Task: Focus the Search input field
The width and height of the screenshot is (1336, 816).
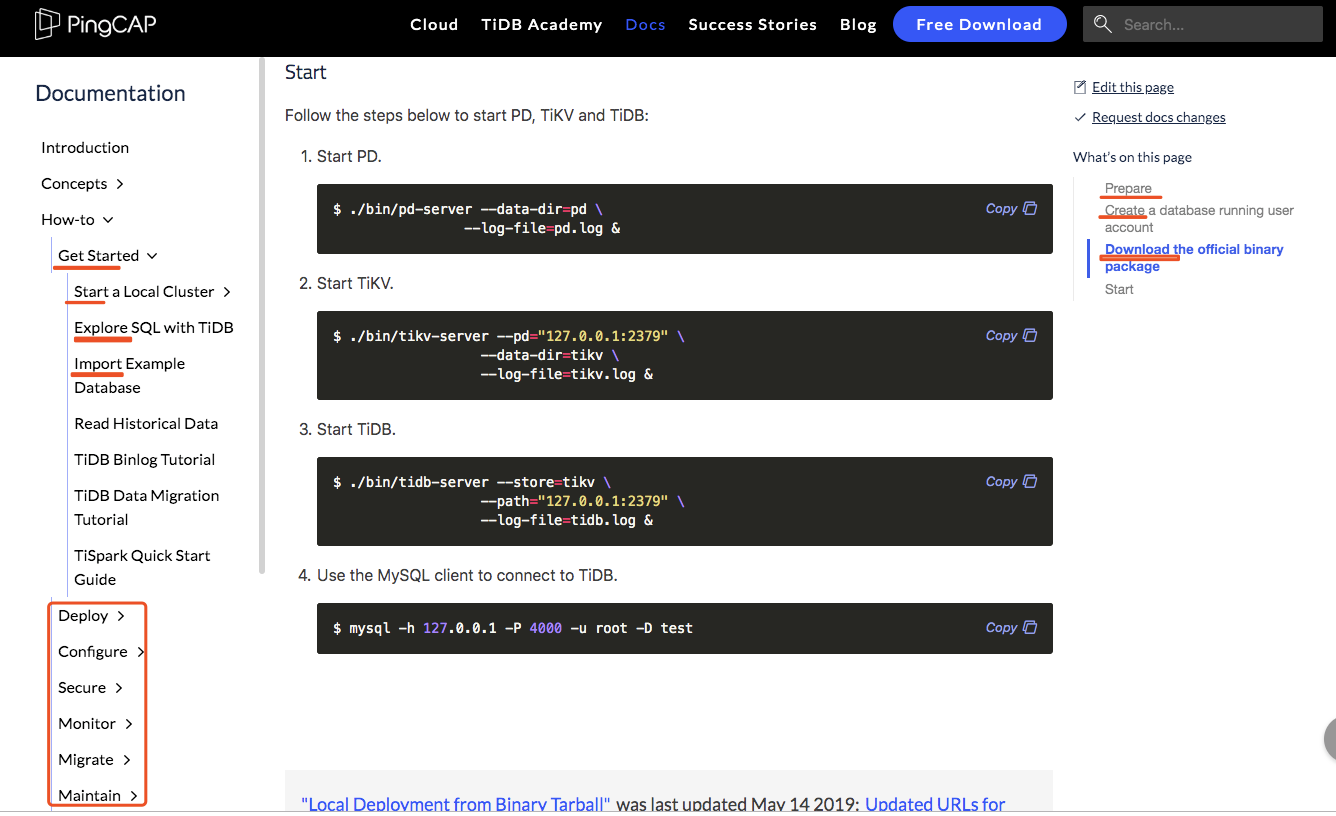Action: point(1203,24)
